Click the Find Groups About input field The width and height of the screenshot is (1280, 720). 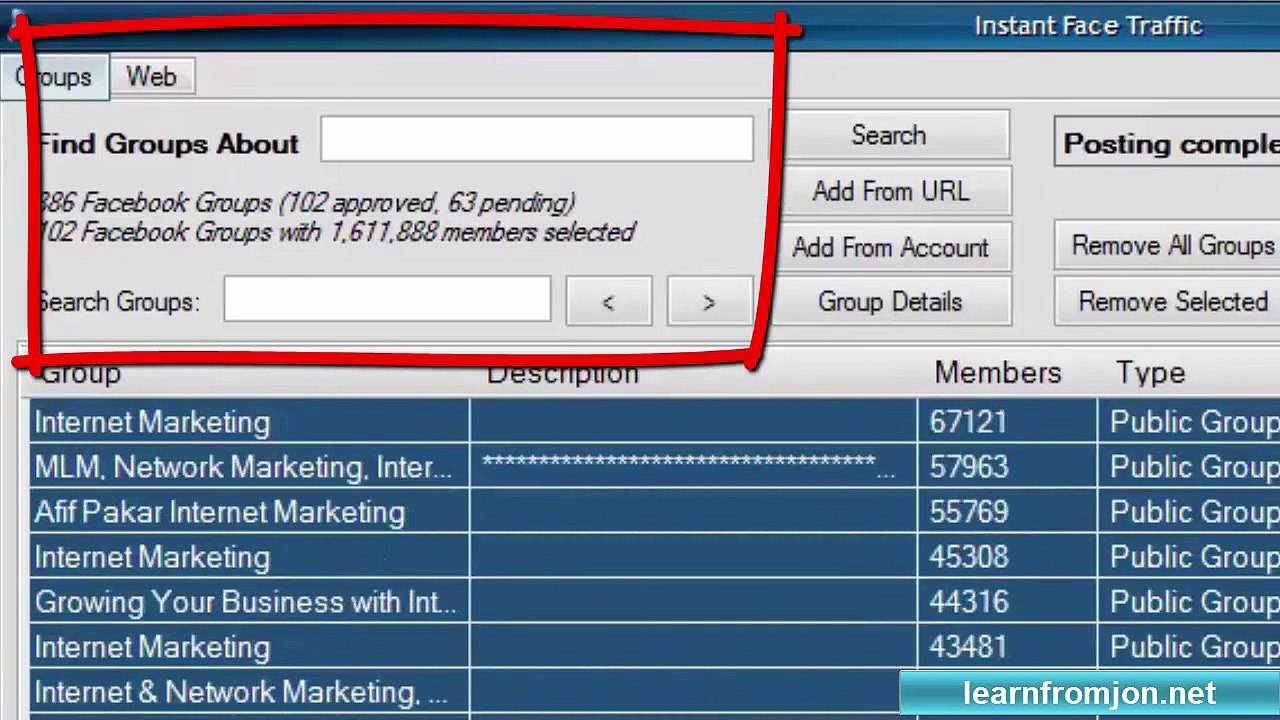[x=537, y=139]
